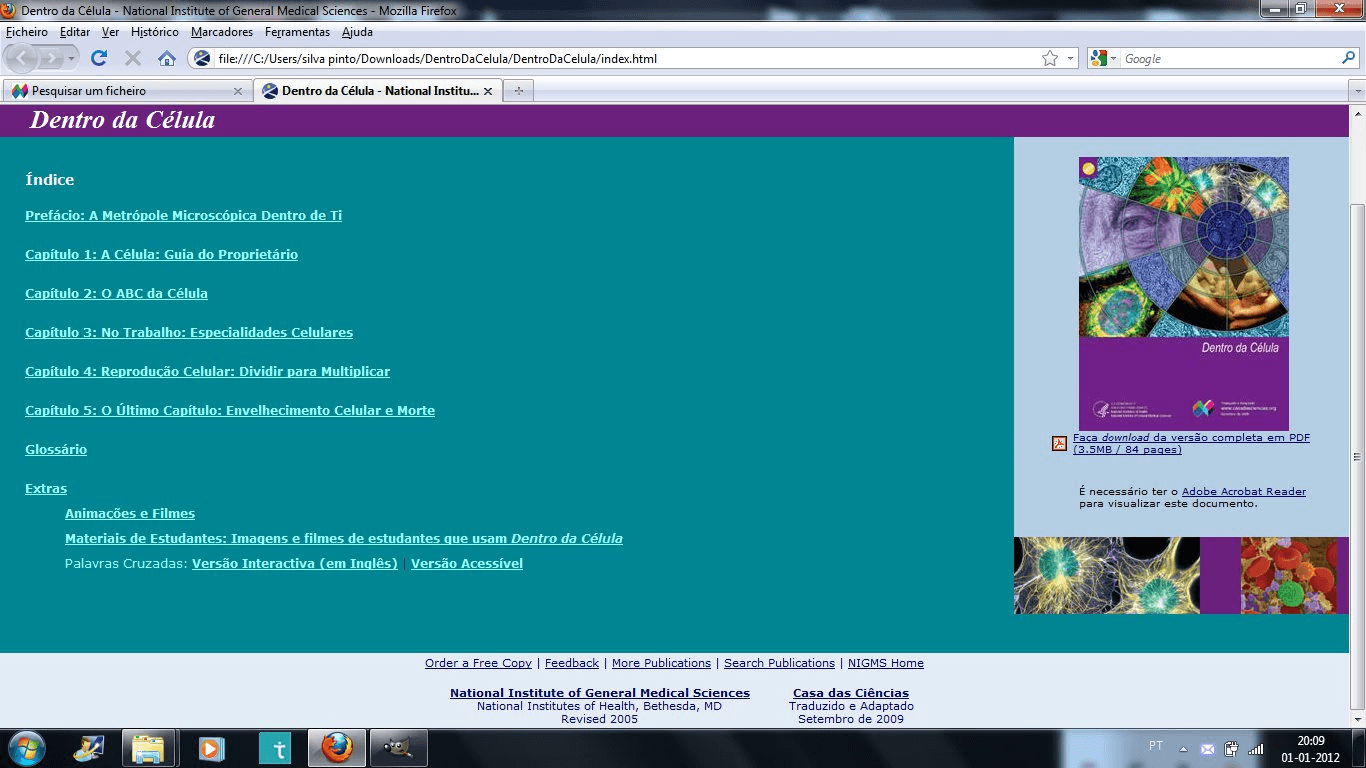Click the favicon on Pesquisar um ficheiro tab
Screen dimensions: 1366x768
20,91
